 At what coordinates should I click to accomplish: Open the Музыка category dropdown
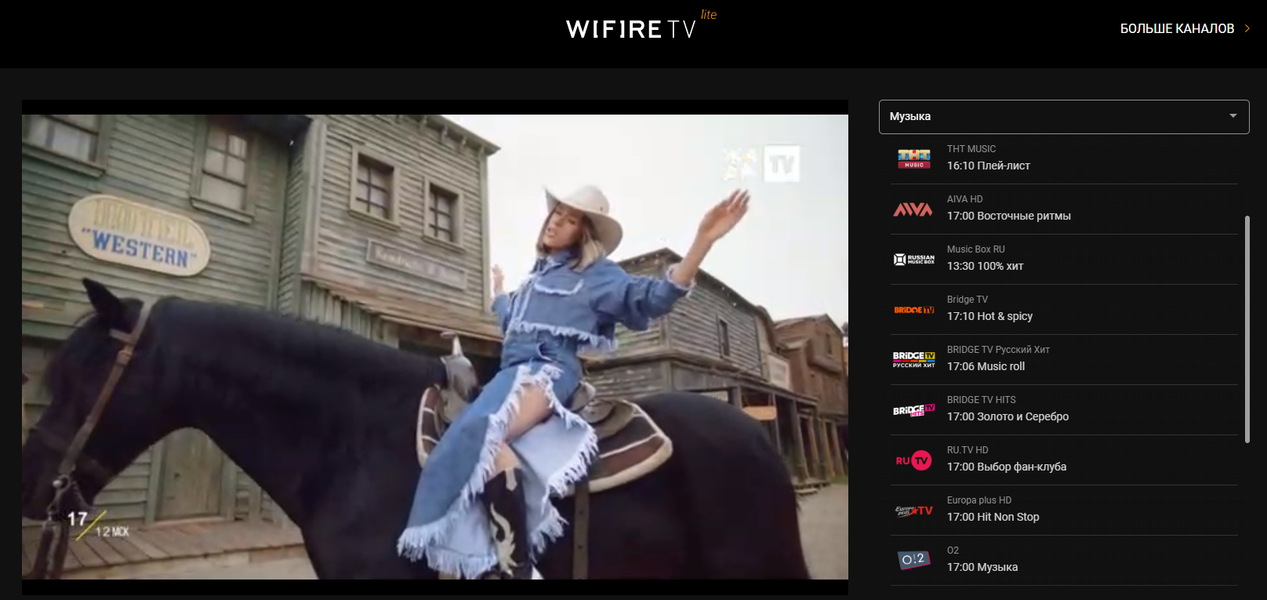pyautogui.click(x=1064, y=117)
